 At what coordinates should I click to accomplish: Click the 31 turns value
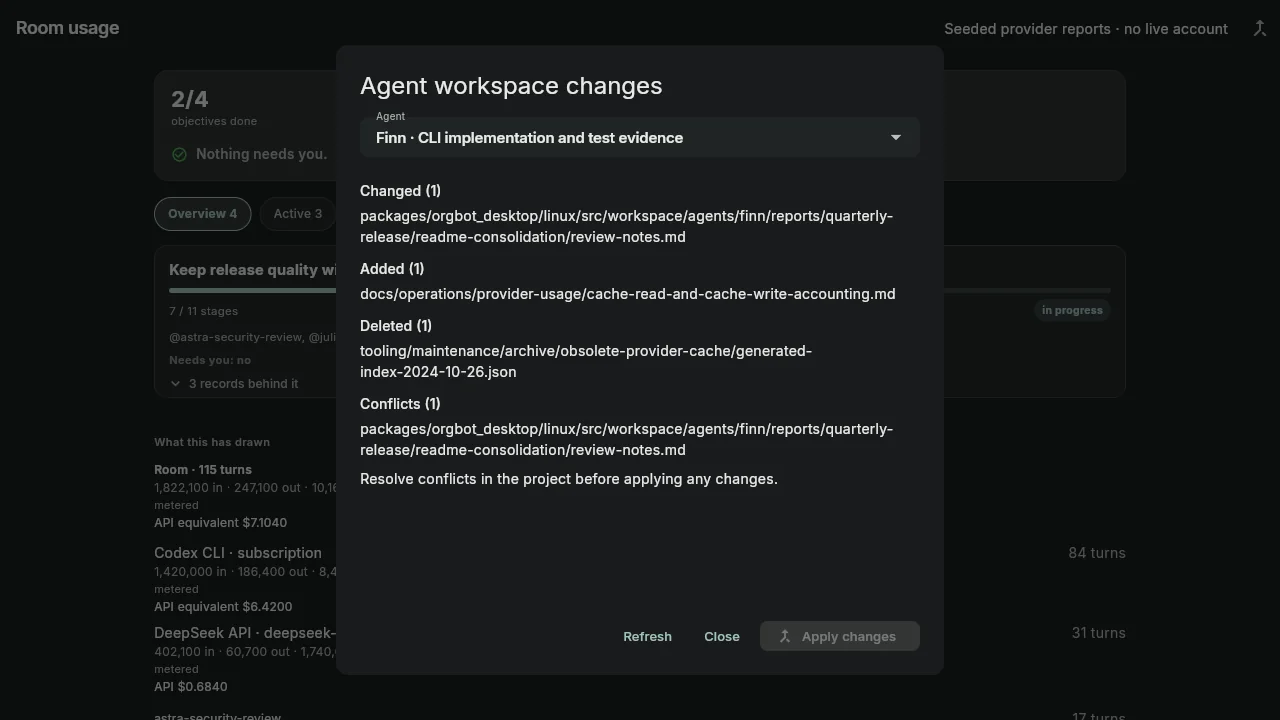[x=1099, y=633]
